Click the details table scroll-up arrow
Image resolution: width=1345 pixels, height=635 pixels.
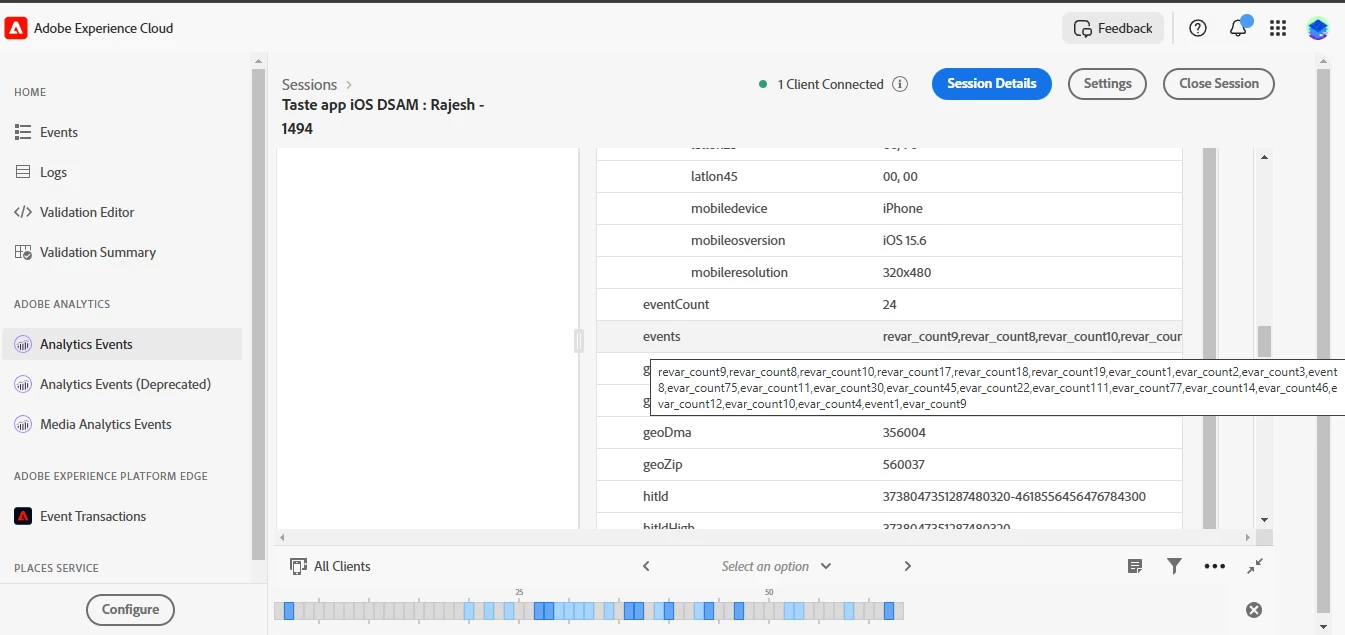pos(1265,157)
